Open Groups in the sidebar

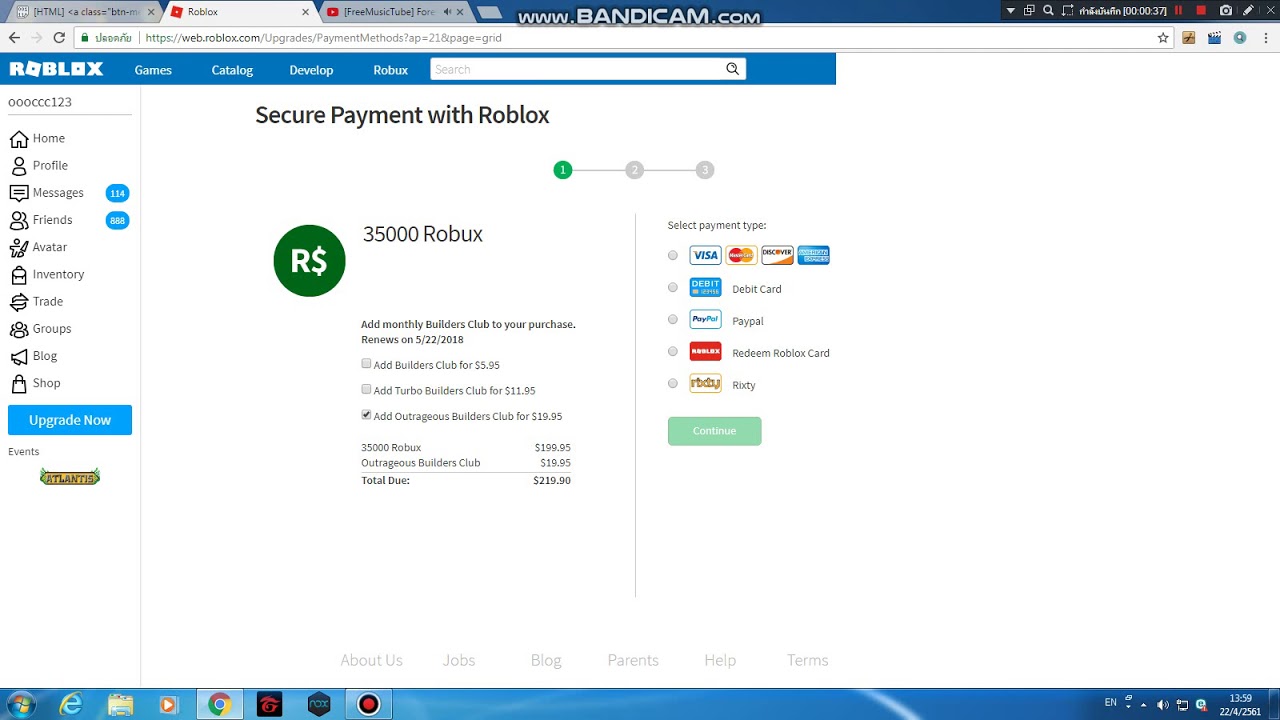tap(52, 328)
